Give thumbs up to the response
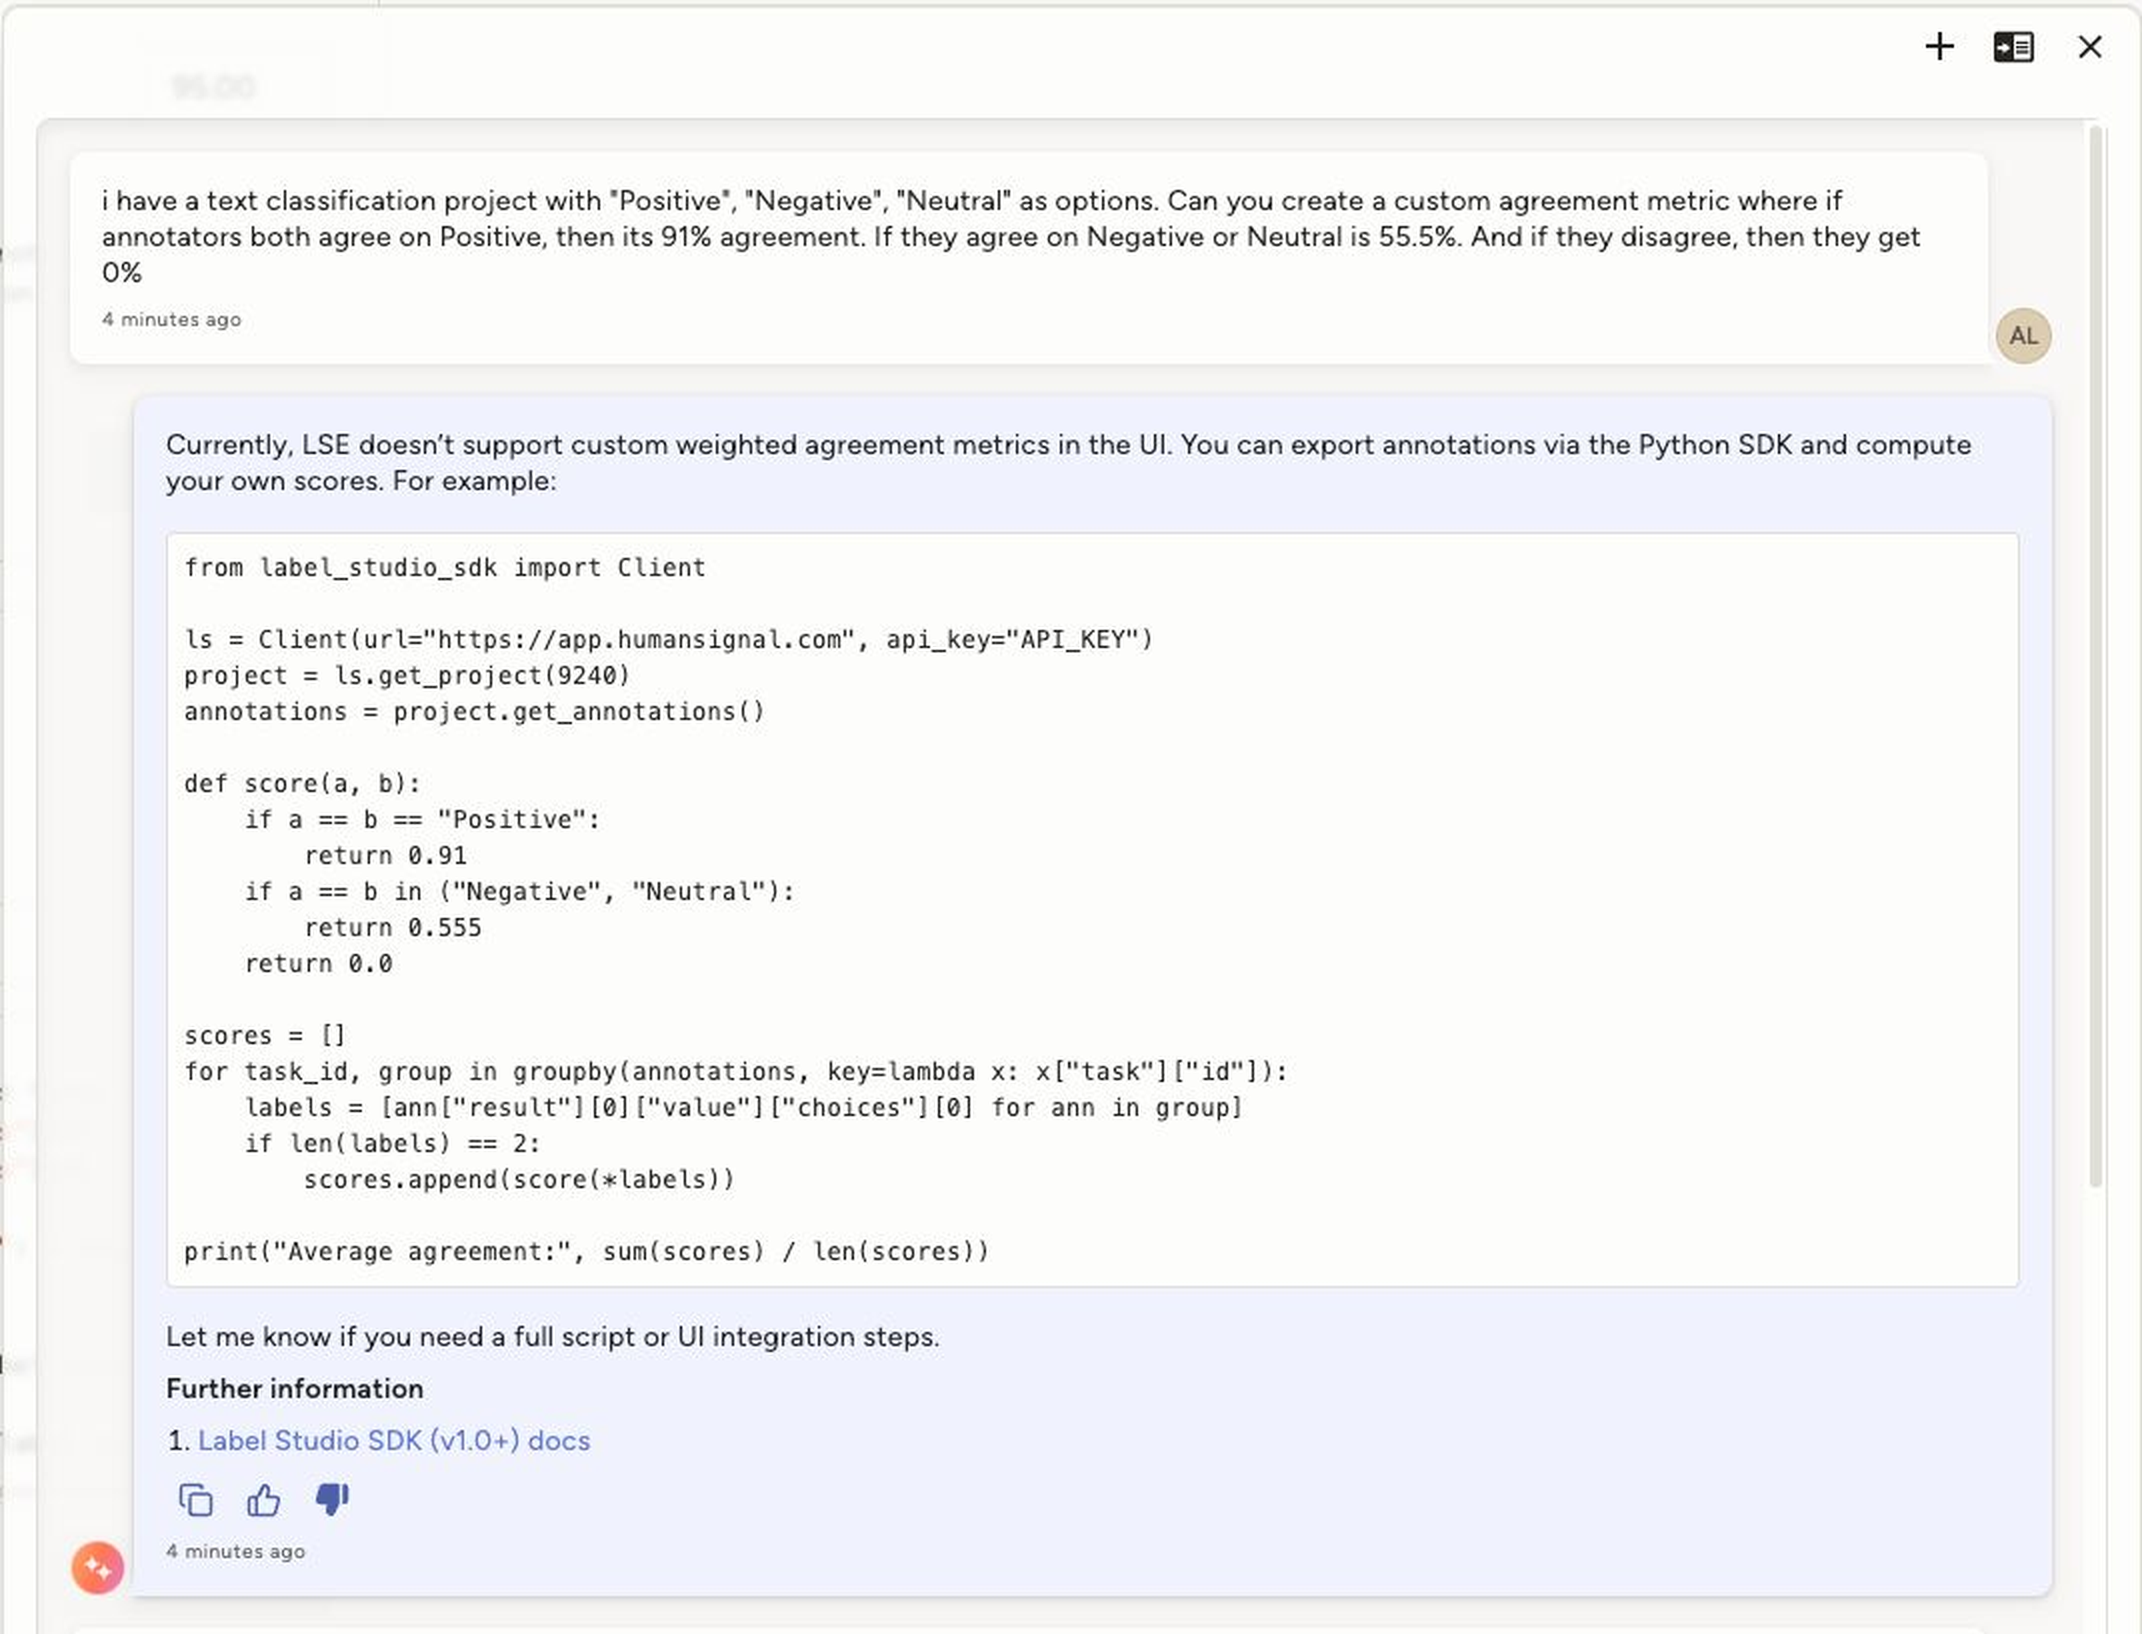This screenshot has height=1634, width=2142. (263, 1500)
